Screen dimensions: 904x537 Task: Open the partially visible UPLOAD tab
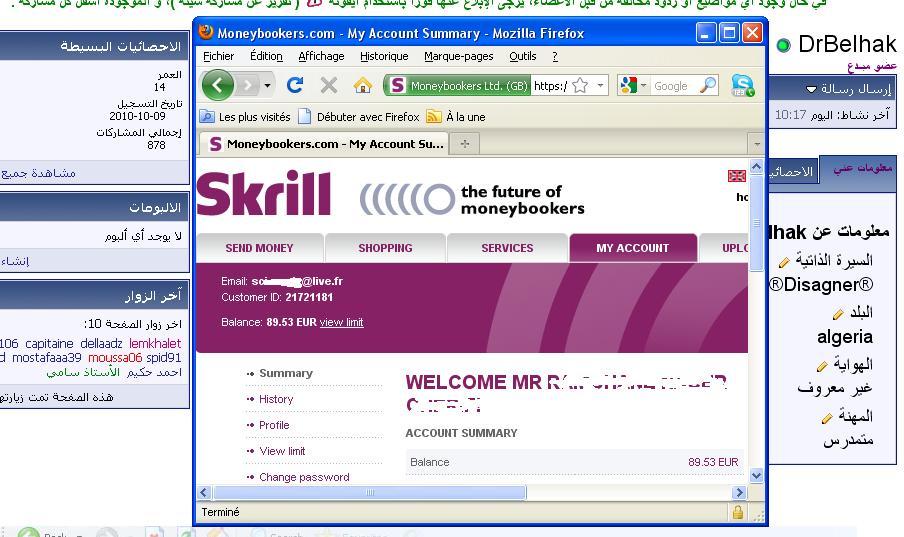724,248
